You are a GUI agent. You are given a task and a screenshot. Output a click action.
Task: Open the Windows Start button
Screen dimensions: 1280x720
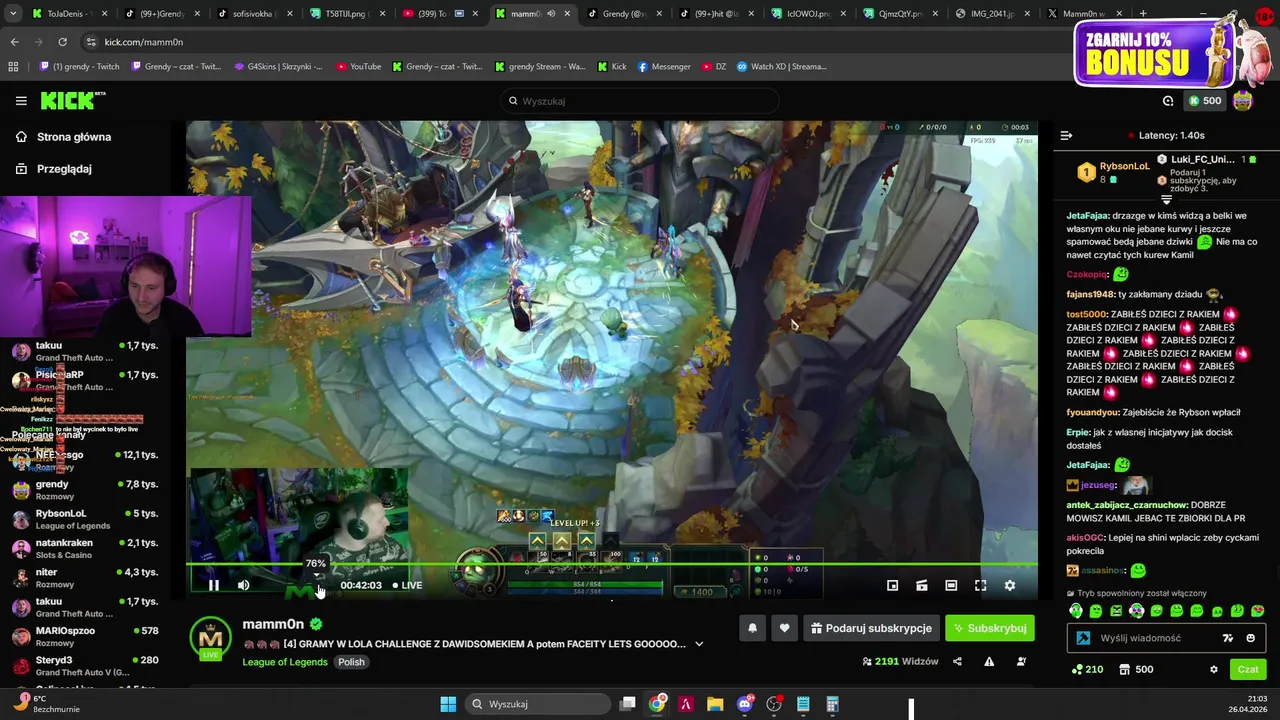point(448,704)
